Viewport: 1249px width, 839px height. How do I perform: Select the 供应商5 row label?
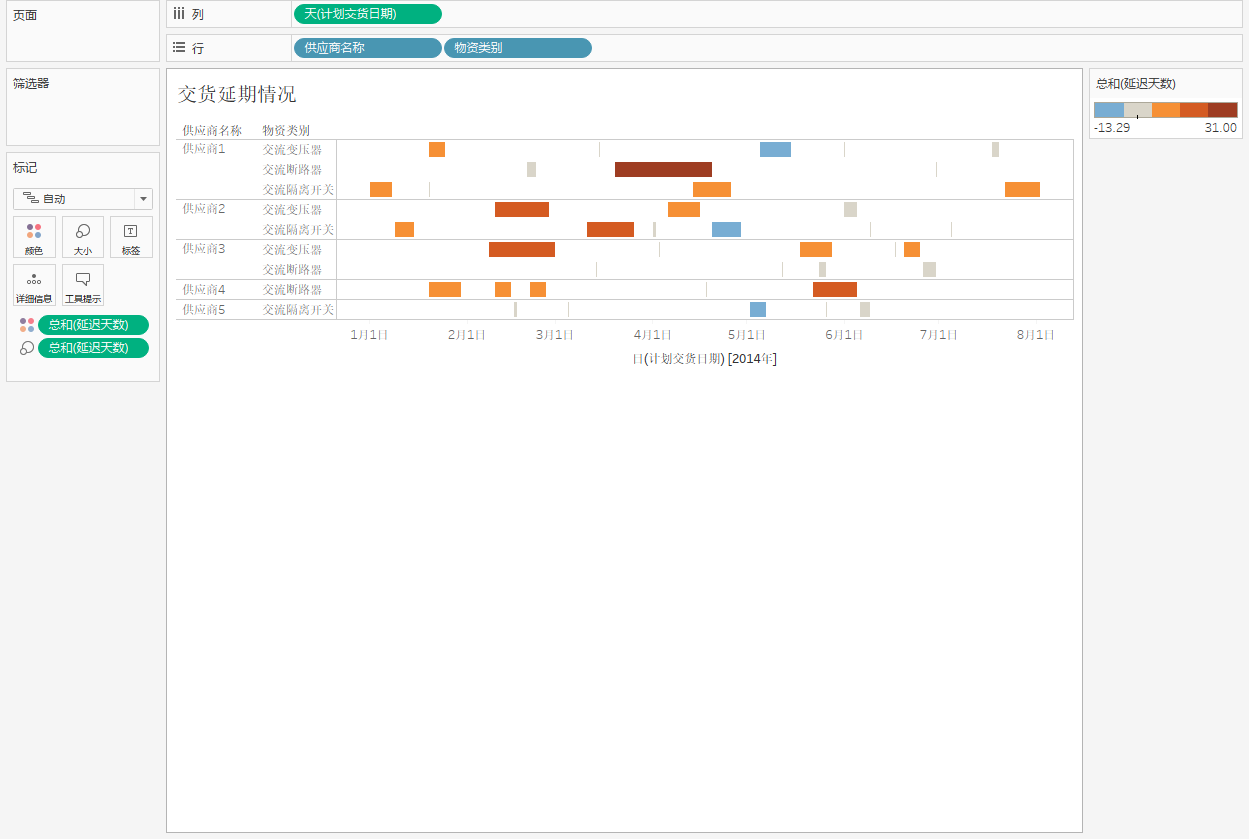[x=204, y=309]
